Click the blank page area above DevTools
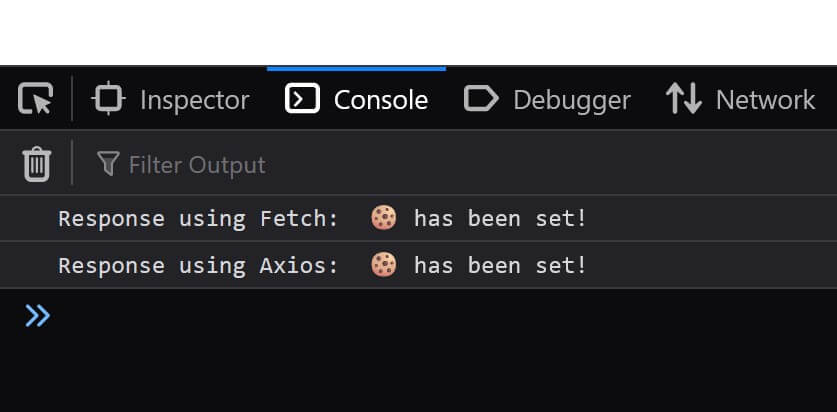Image resolution: width=837 pixels, height=412 pixels. 418,32
